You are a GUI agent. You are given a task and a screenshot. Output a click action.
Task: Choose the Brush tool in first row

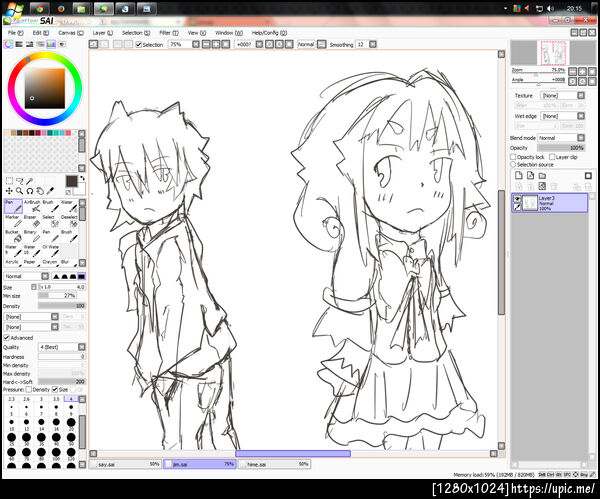[51, 206]
